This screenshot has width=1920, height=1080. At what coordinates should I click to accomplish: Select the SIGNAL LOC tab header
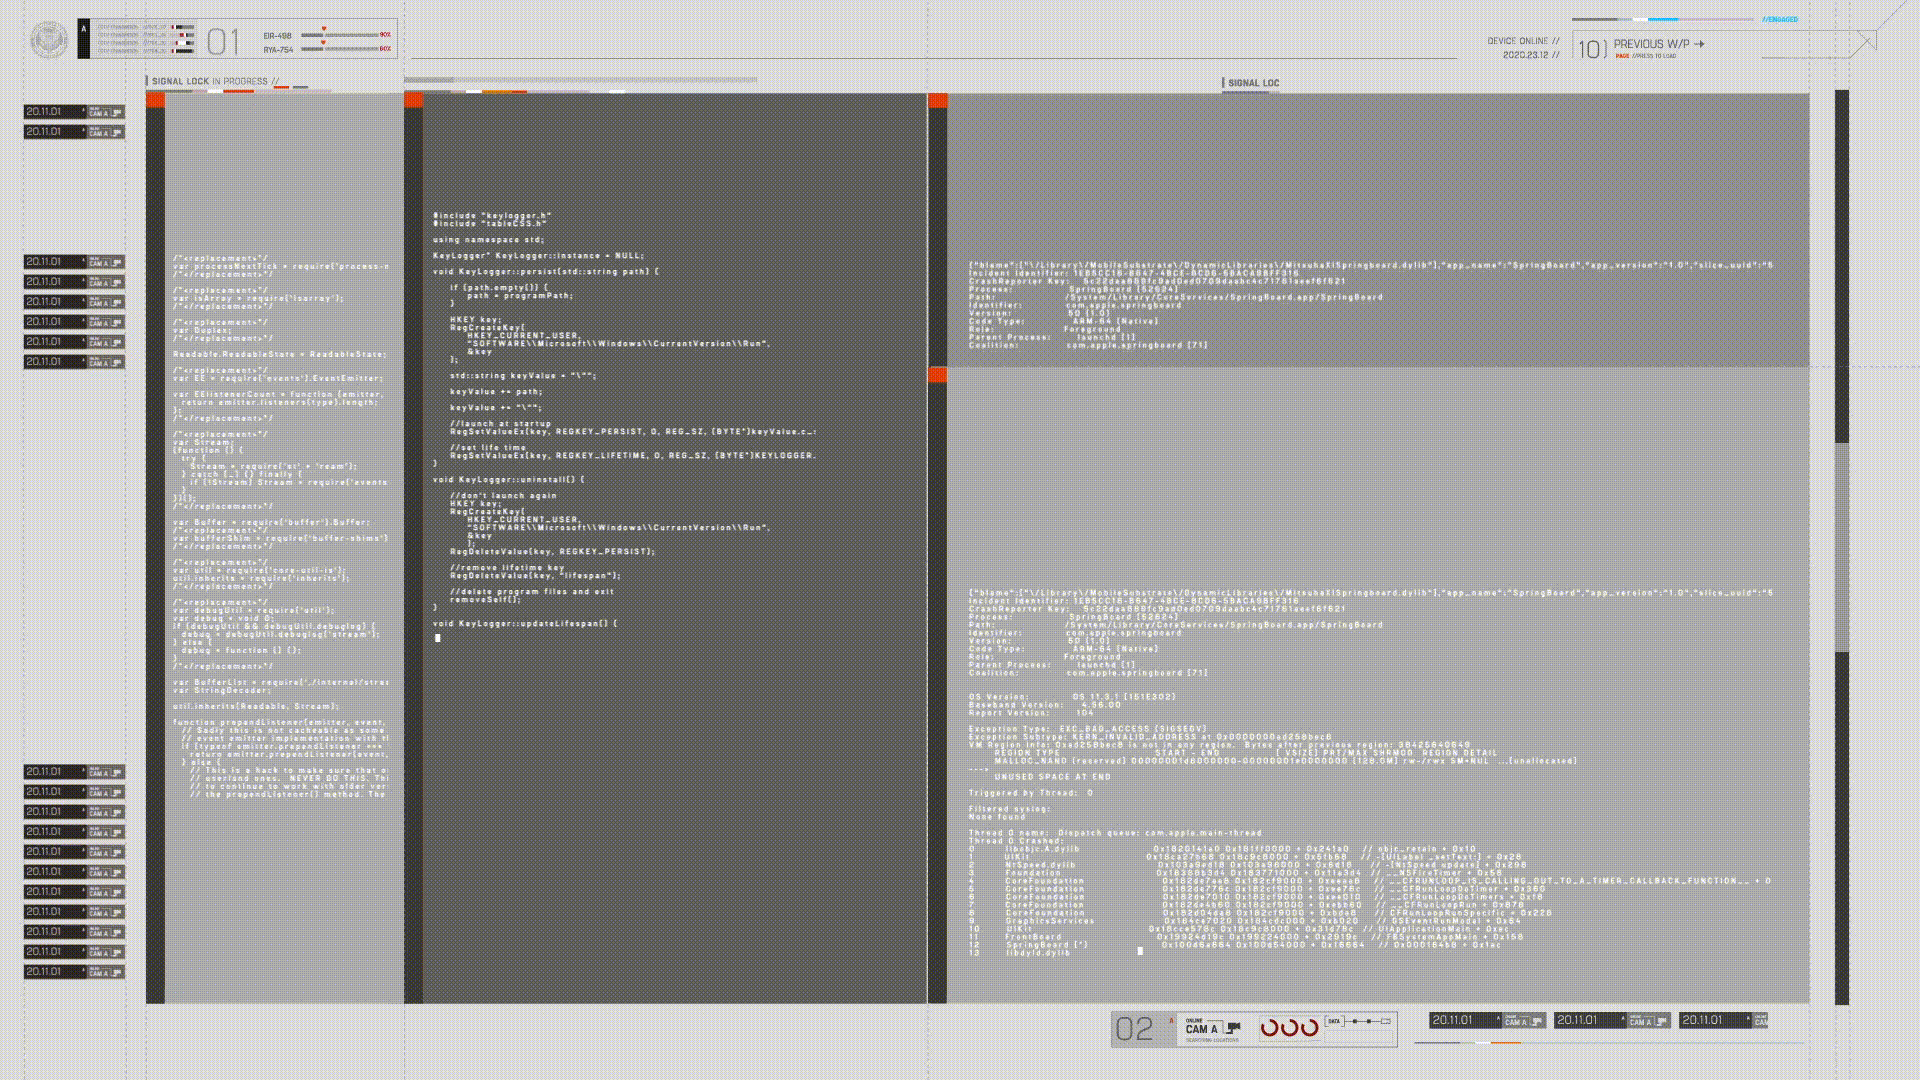pos(1252,83)
